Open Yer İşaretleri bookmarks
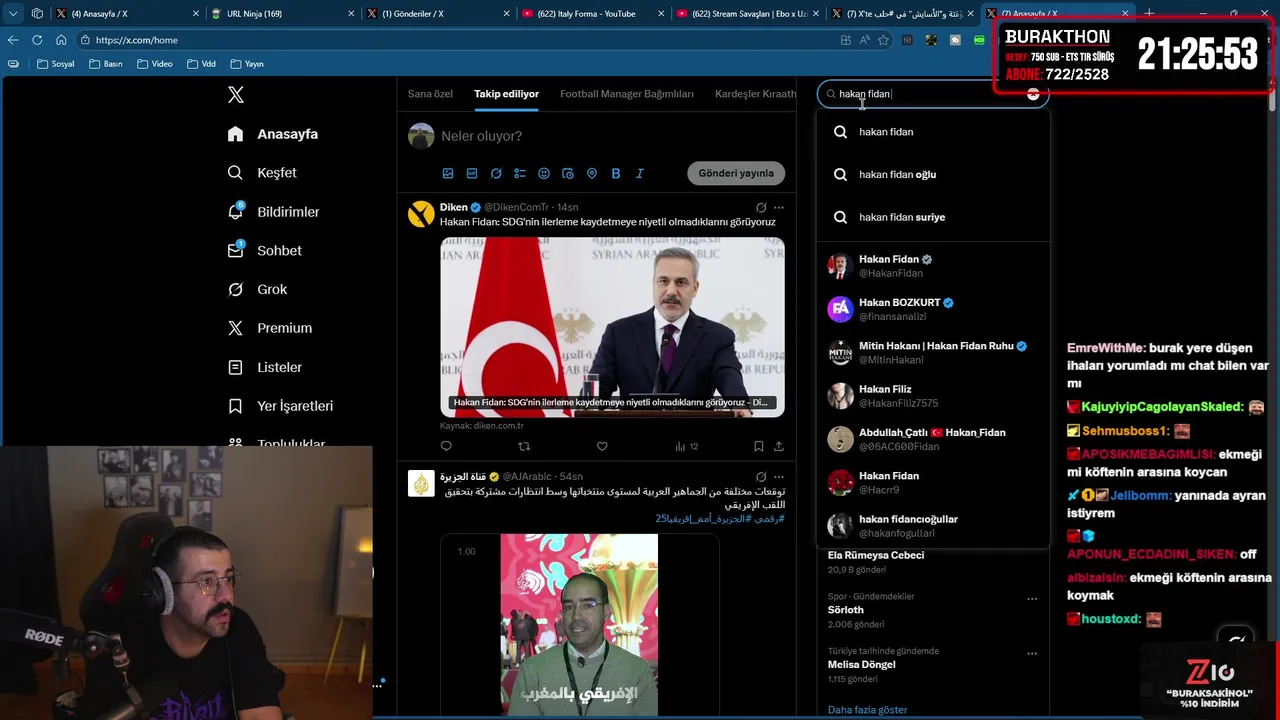 pos(281,406)
